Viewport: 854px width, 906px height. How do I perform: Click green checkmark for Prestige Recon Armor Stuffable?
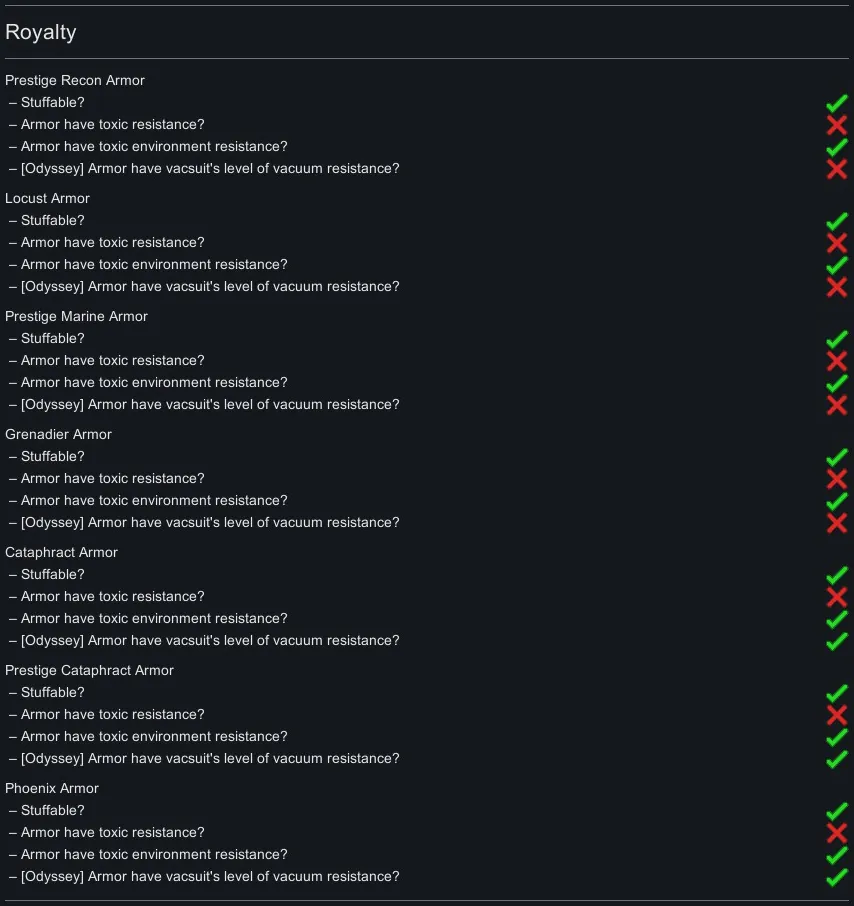[837, 103]
